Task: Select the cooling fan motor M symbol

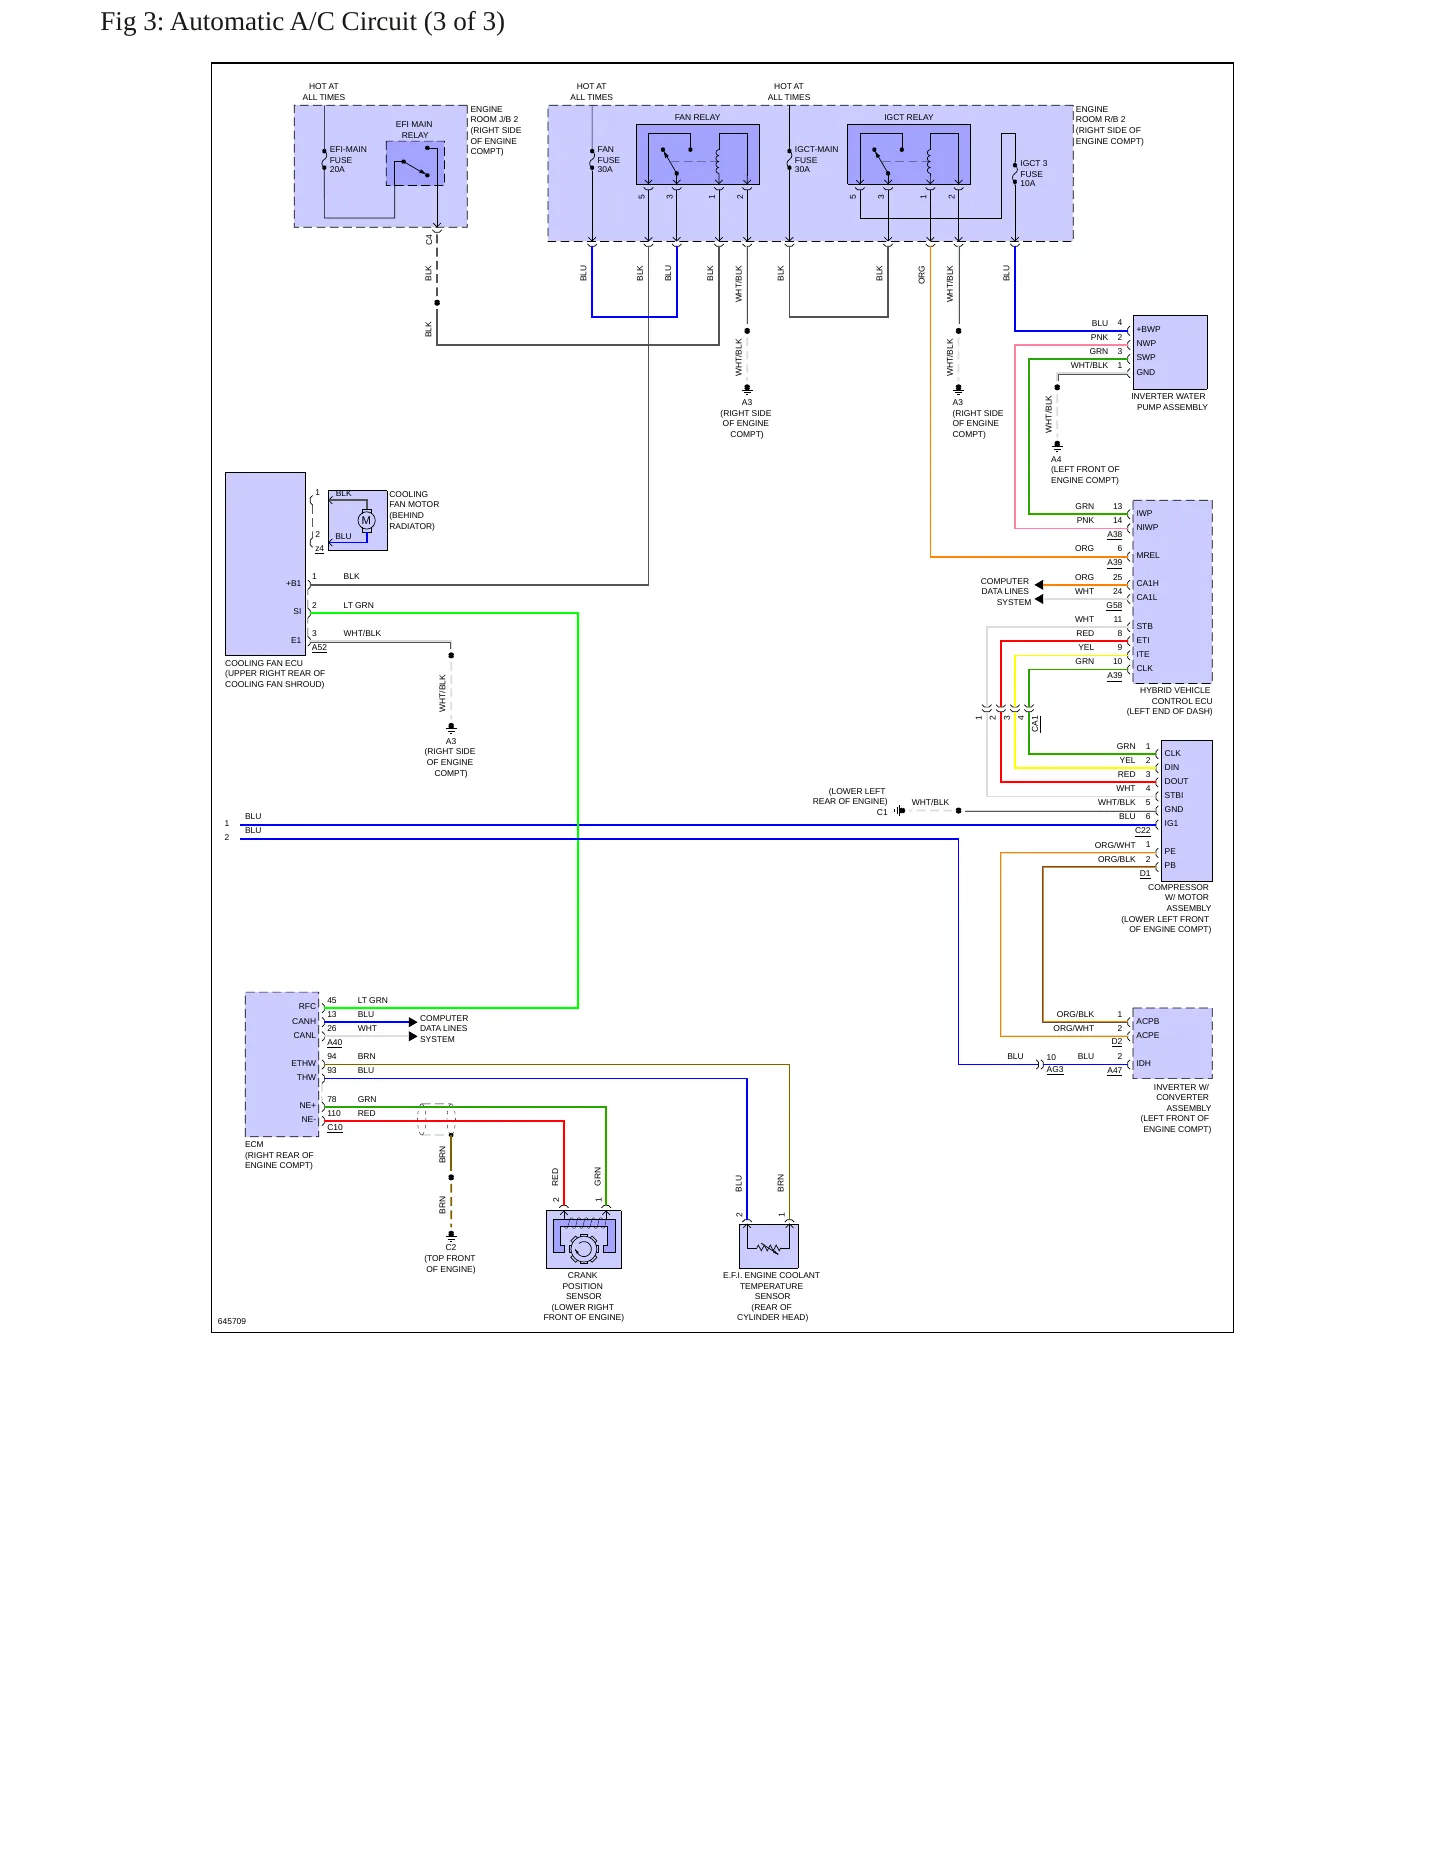Action: click(x=366, y=520)
